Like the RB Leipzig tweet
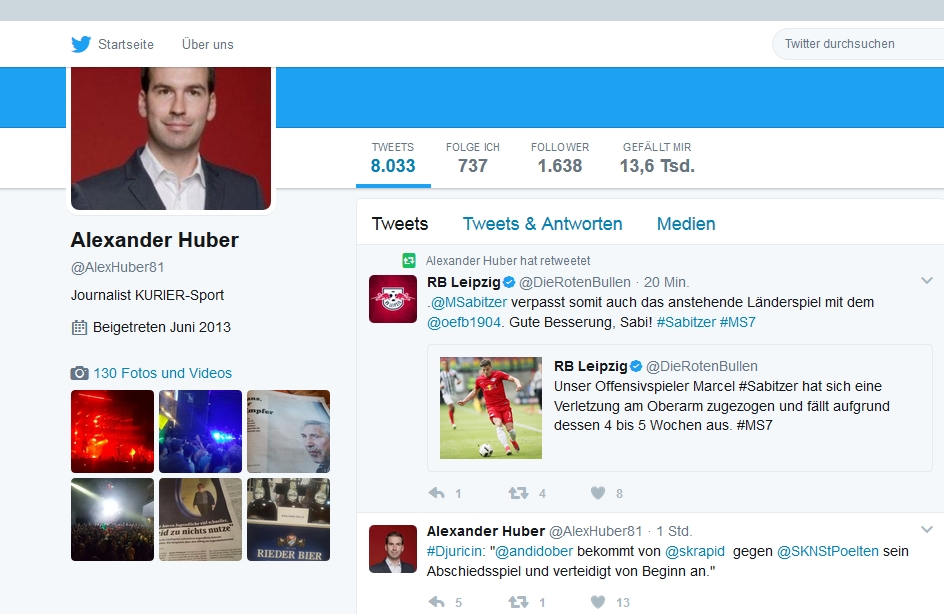Screen dimensions: 944x614 [x=598, y=494]
